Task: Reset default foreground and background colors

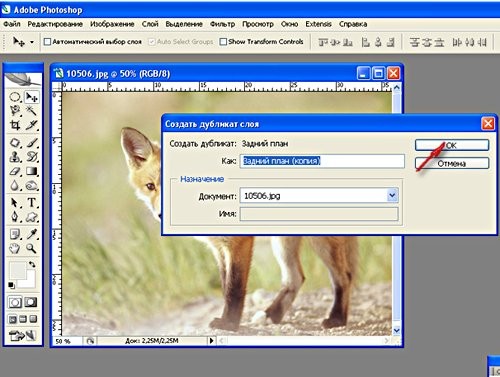Action: pos(11,285)
